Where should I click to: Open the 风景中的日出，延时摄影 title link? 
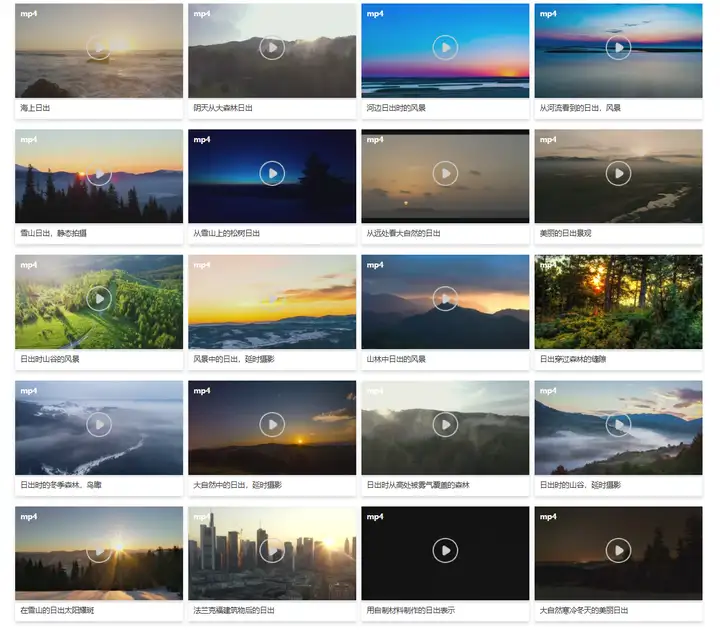234,359
